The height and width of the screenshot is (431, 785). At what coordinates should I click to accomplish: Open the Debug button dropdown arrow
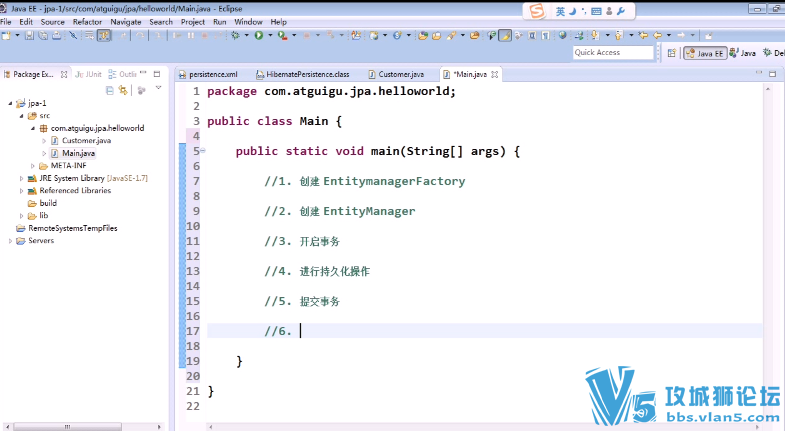pos(246,36)
